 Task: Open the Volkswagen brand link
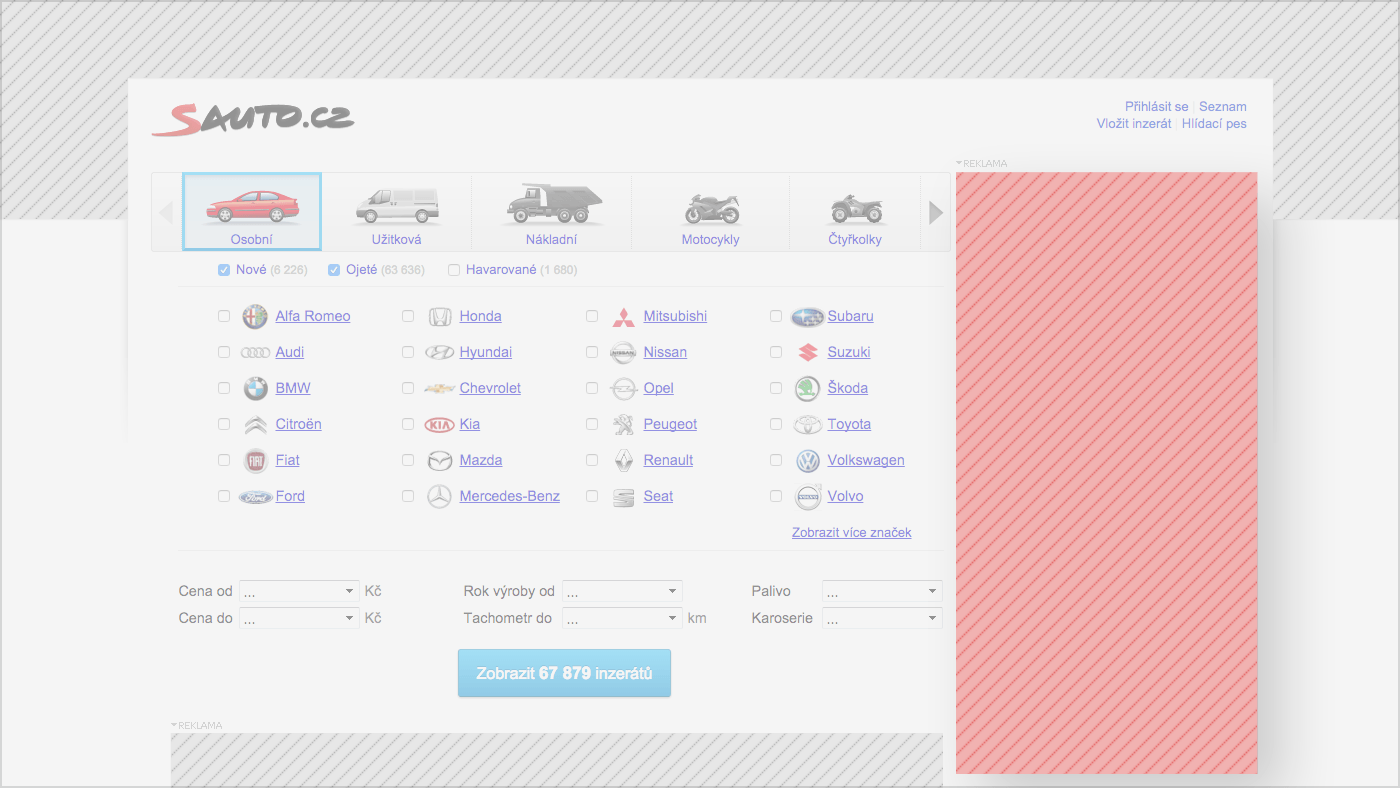(866, 460)
